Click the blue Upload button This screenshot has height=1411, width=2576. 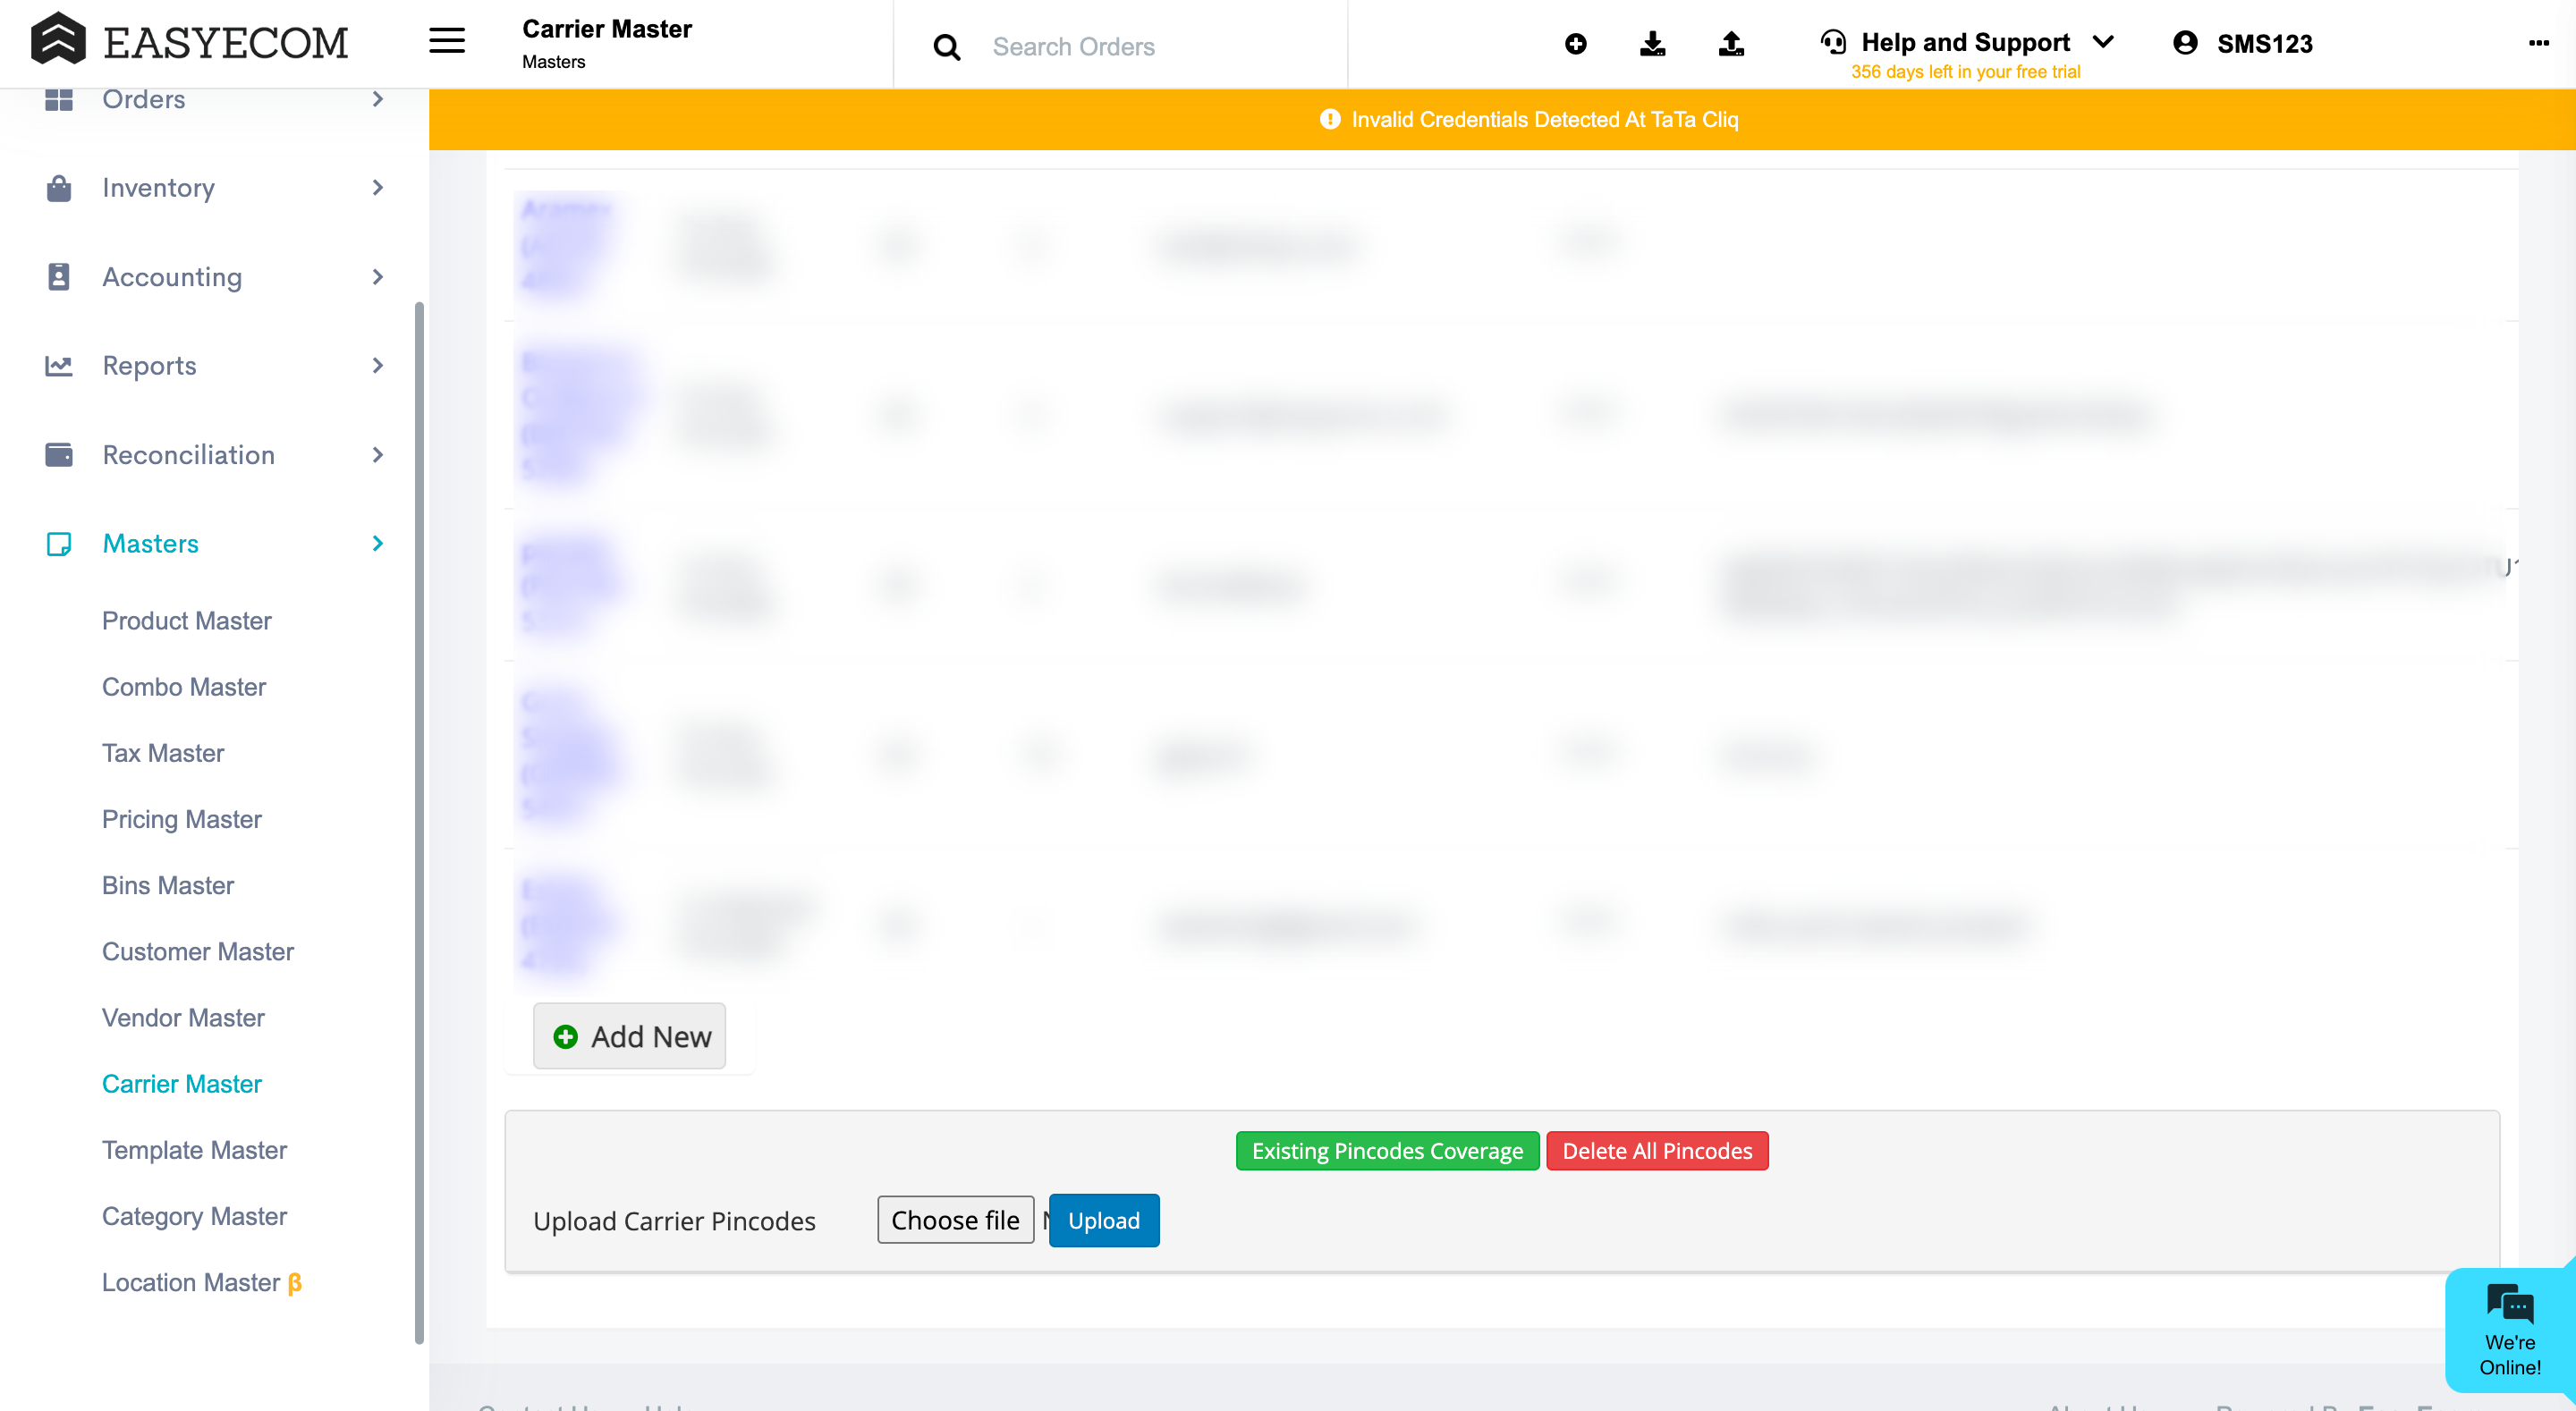1104,1220
